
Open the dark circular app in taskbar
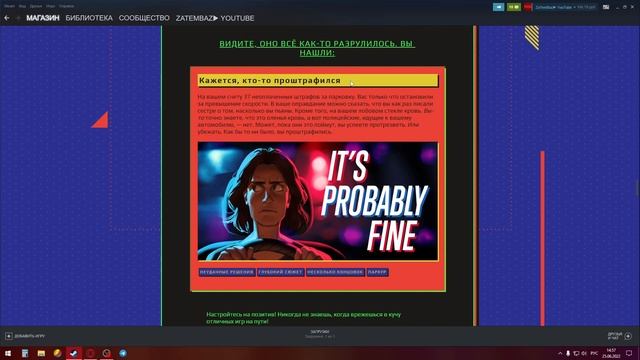coord(107,353)
